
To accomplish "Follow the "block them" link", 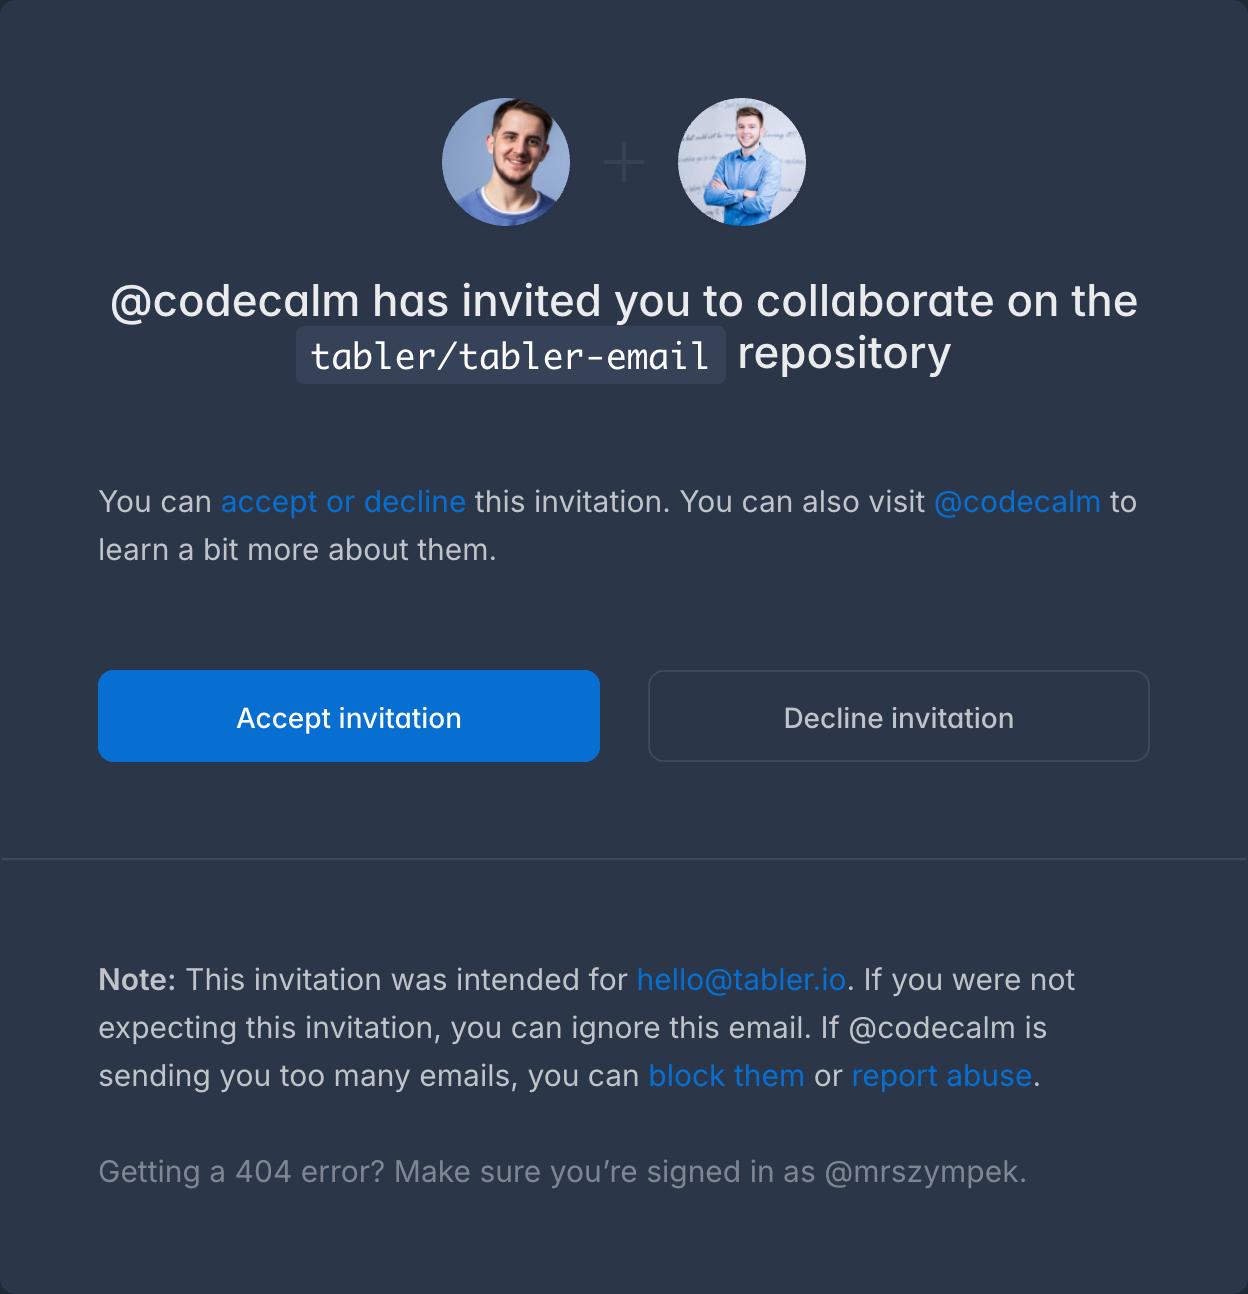I will (x=726, y=1076).
